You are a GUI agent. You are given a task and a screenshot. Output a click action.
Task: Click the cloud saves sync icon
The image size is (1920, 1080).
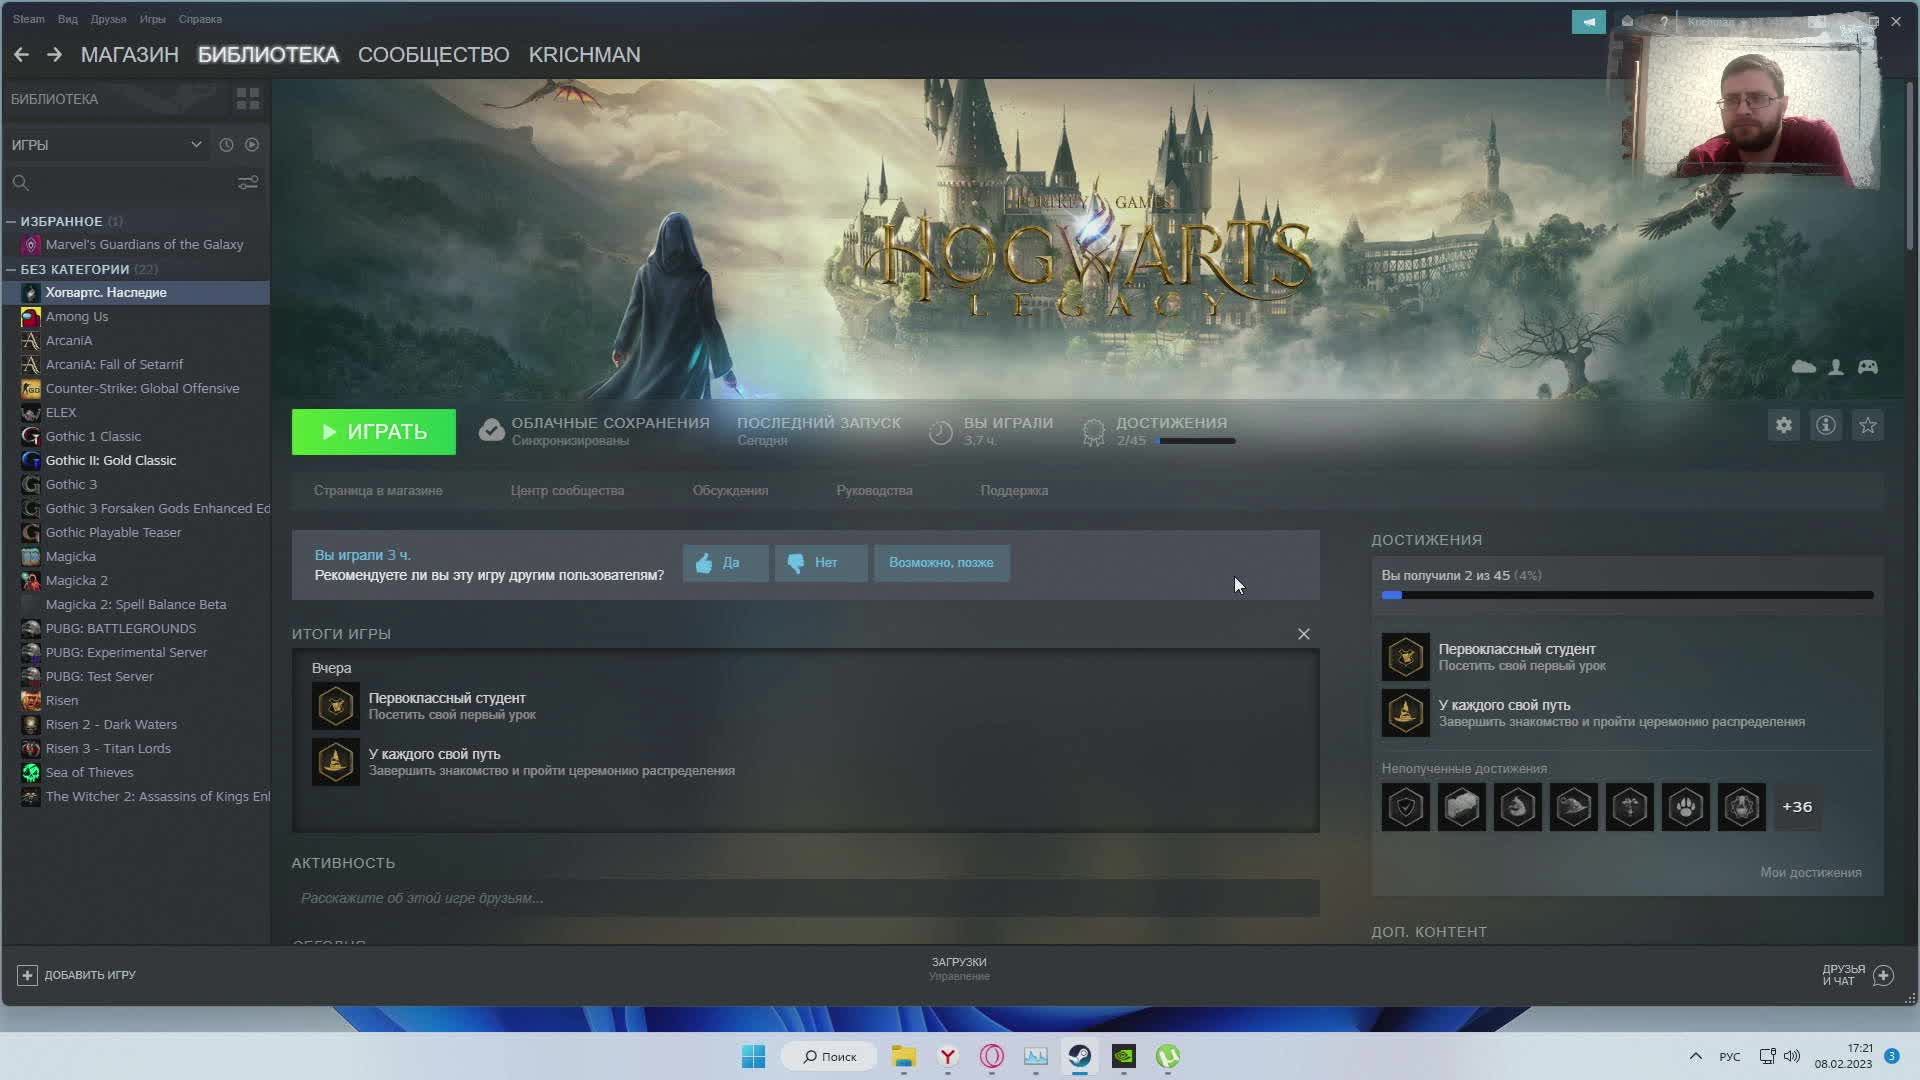(x=489, y=430)
